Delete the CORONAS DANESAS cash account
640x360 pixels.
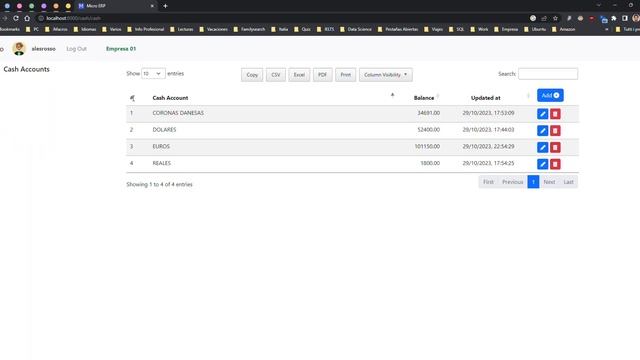click(x=555, y=114)
